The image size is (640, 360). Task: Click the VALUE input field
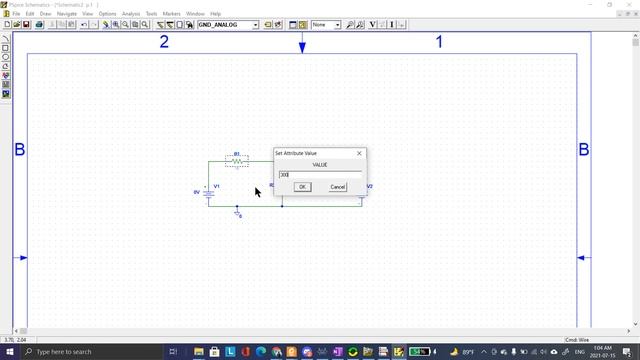coord(320,175)
